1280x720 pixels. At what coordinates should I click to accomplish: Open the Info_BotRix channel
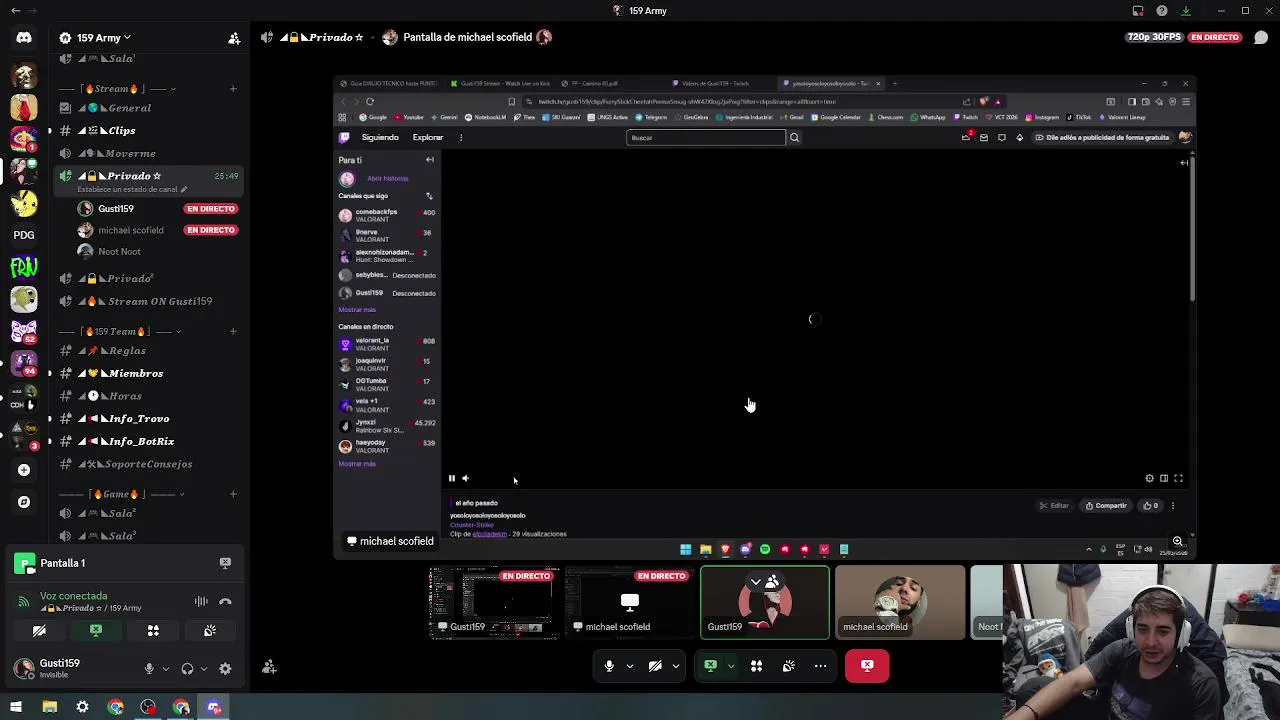[149, 442]
